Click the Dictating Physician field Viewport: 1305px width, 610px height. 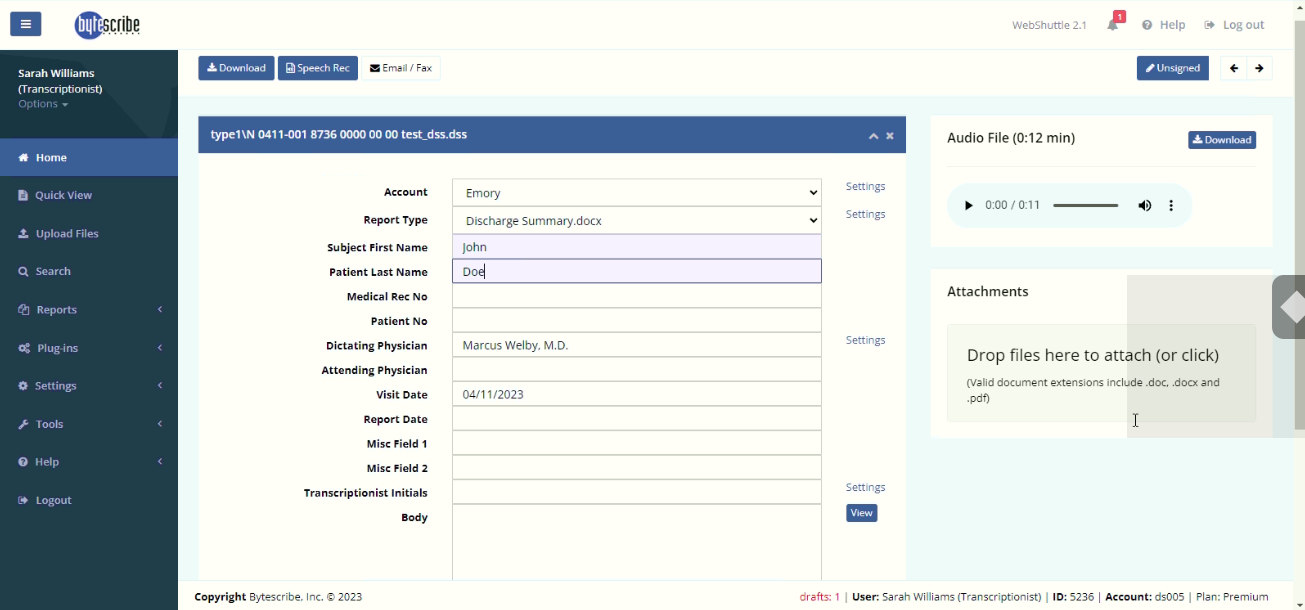[637, 345]
